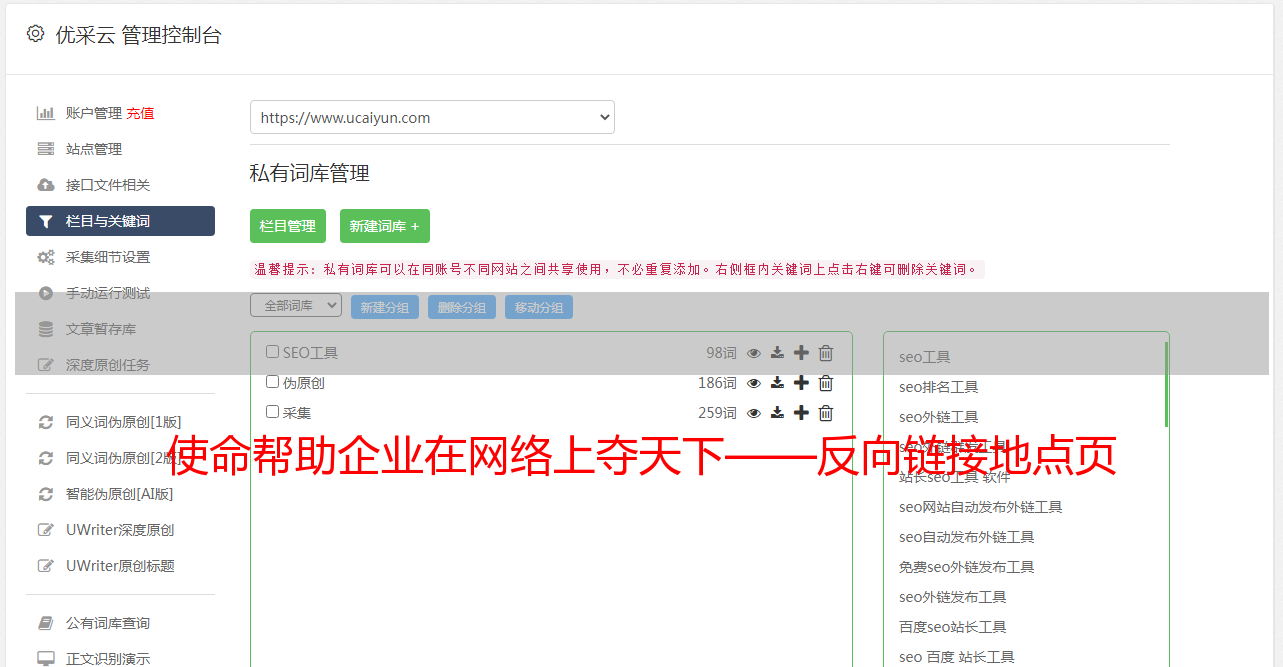Click the server icon for 站点管理
Image resolution: width=1283 pixels, height=667 pixels.
pos(46,149)
